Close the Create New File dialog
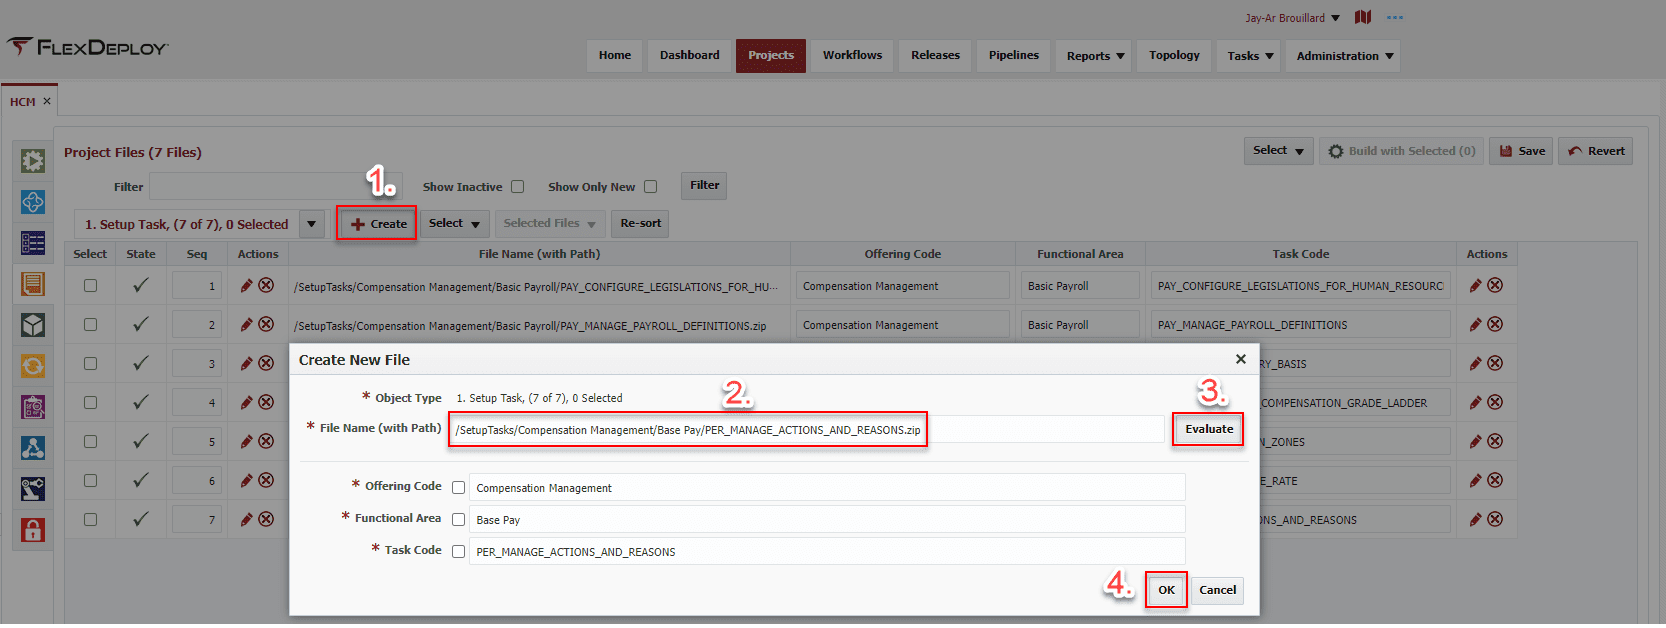This screenshot has height=628, width=1666. pos(1241,359)
